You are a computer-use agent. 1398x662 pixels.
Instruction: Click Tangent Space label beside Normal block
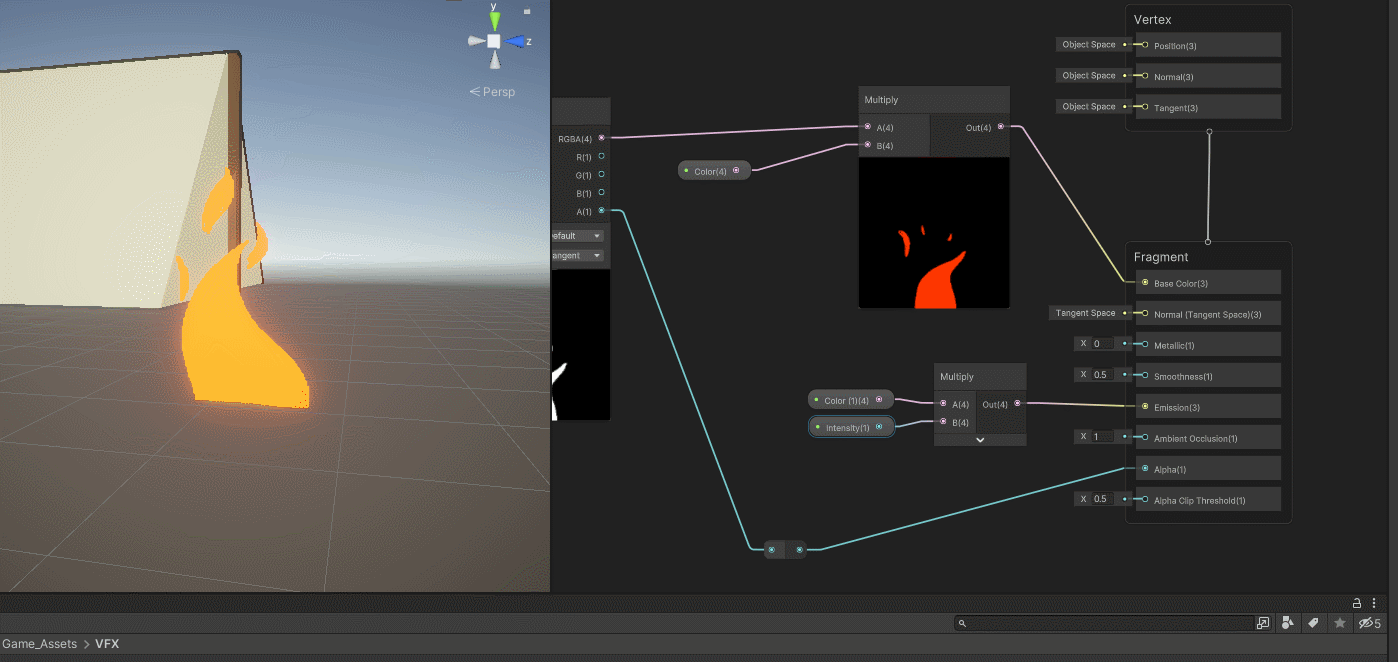point(1086,313)
